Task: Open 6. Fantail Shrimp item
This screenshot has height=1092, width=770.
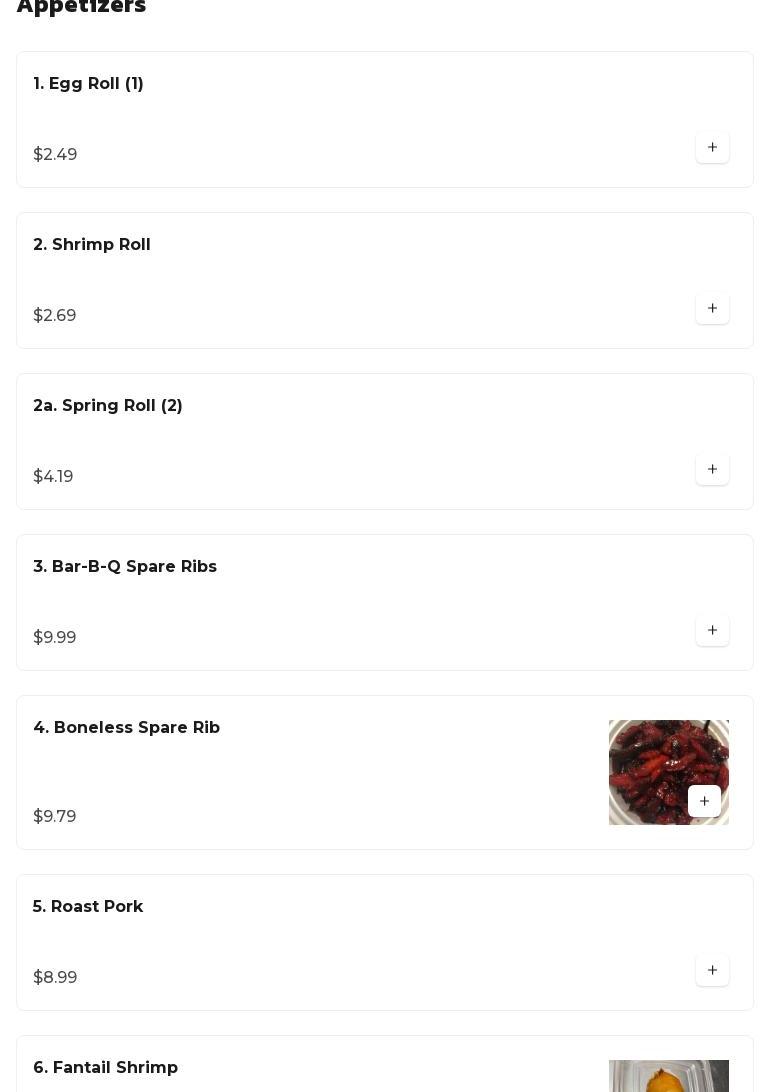Action: pyautogui.click(x=106, y=1068)
